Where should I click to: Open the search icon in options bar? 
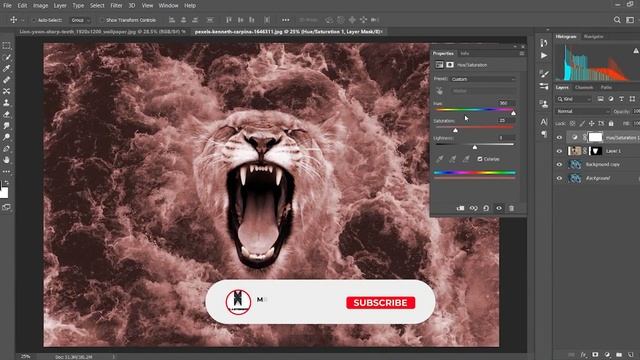tap(617, 20)
